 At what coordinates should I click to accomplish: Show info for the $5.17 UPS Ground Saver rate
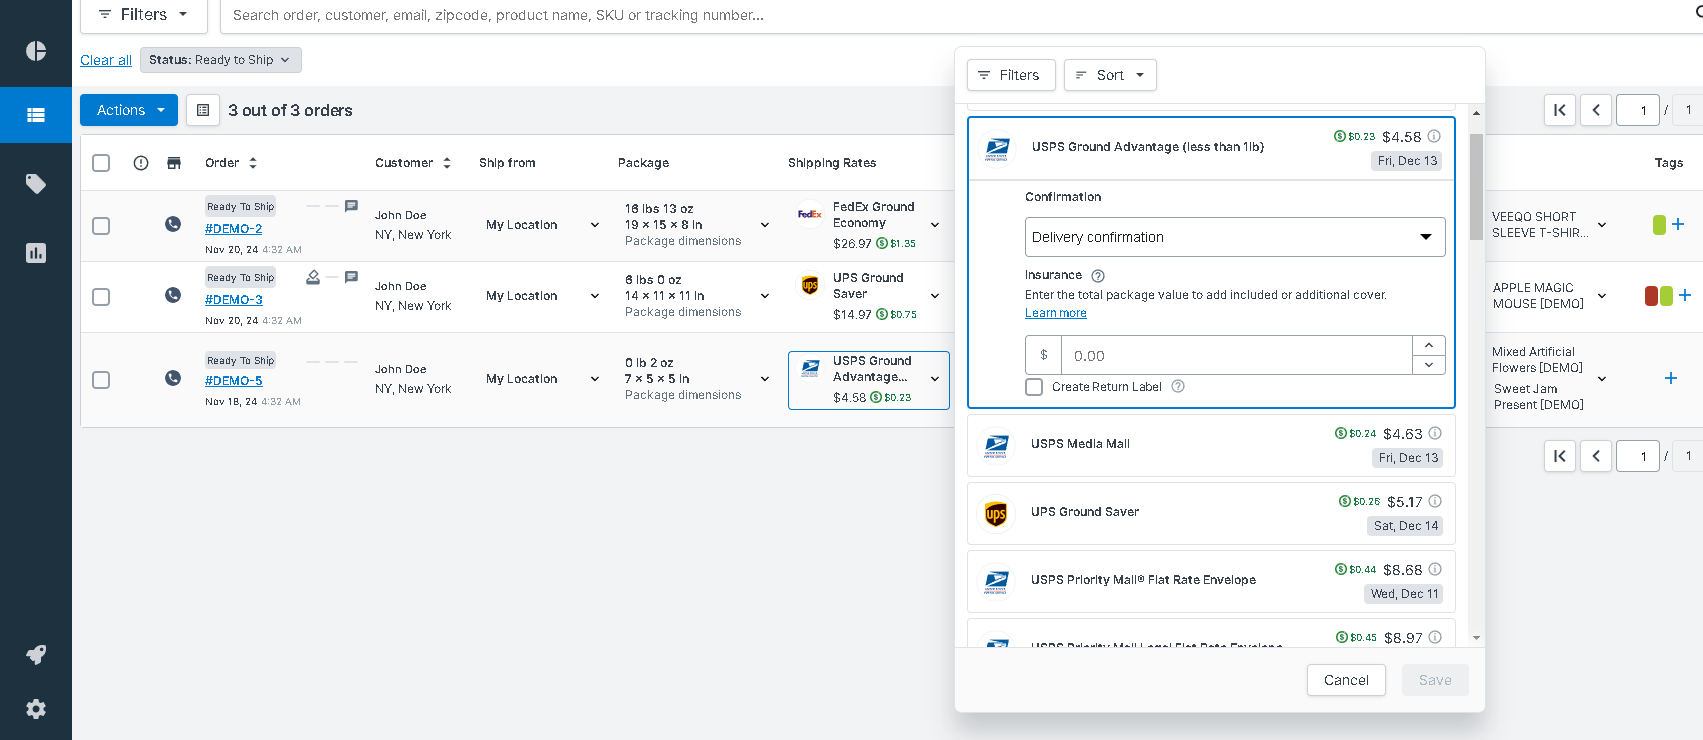[1435, 501]
